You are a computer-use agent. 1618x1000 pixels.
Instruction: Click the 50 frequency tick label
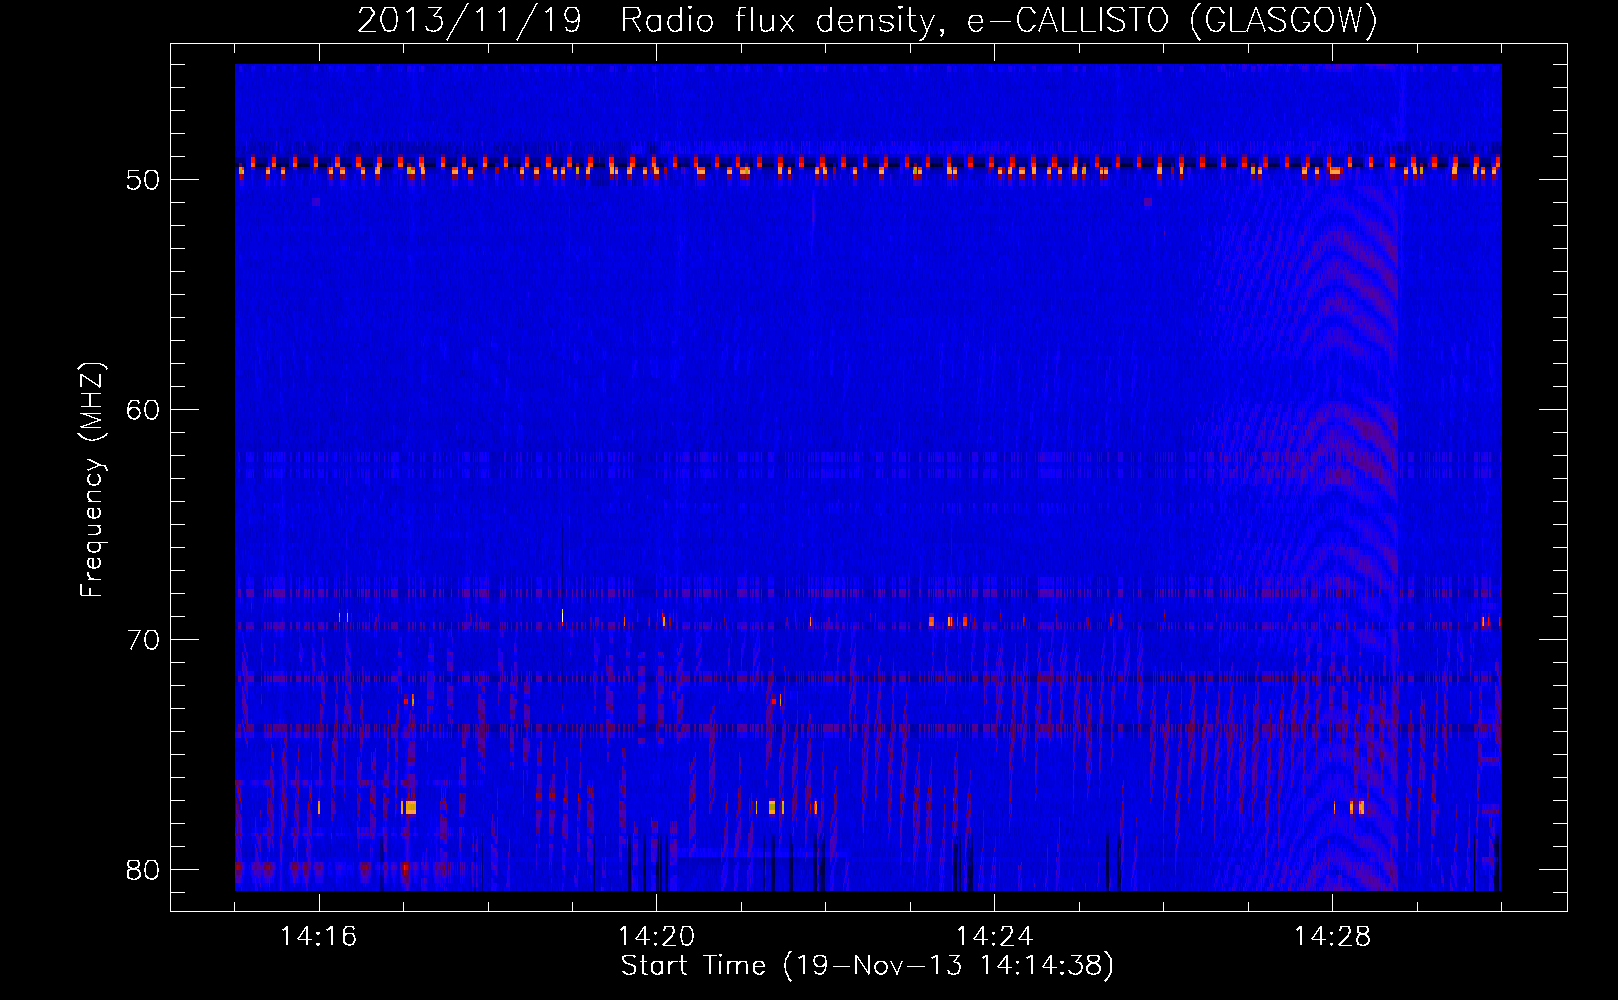click(143, 180)
